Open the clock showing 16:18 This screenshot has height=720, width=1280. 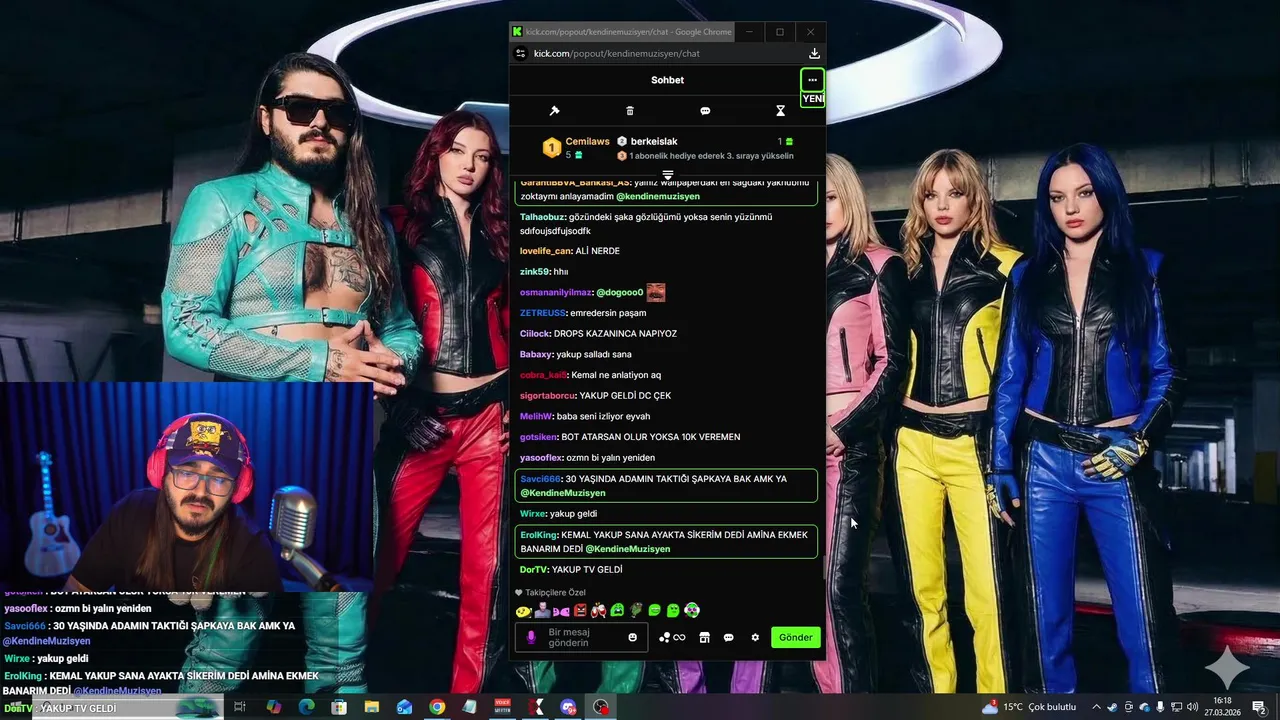click(1222, 707)
